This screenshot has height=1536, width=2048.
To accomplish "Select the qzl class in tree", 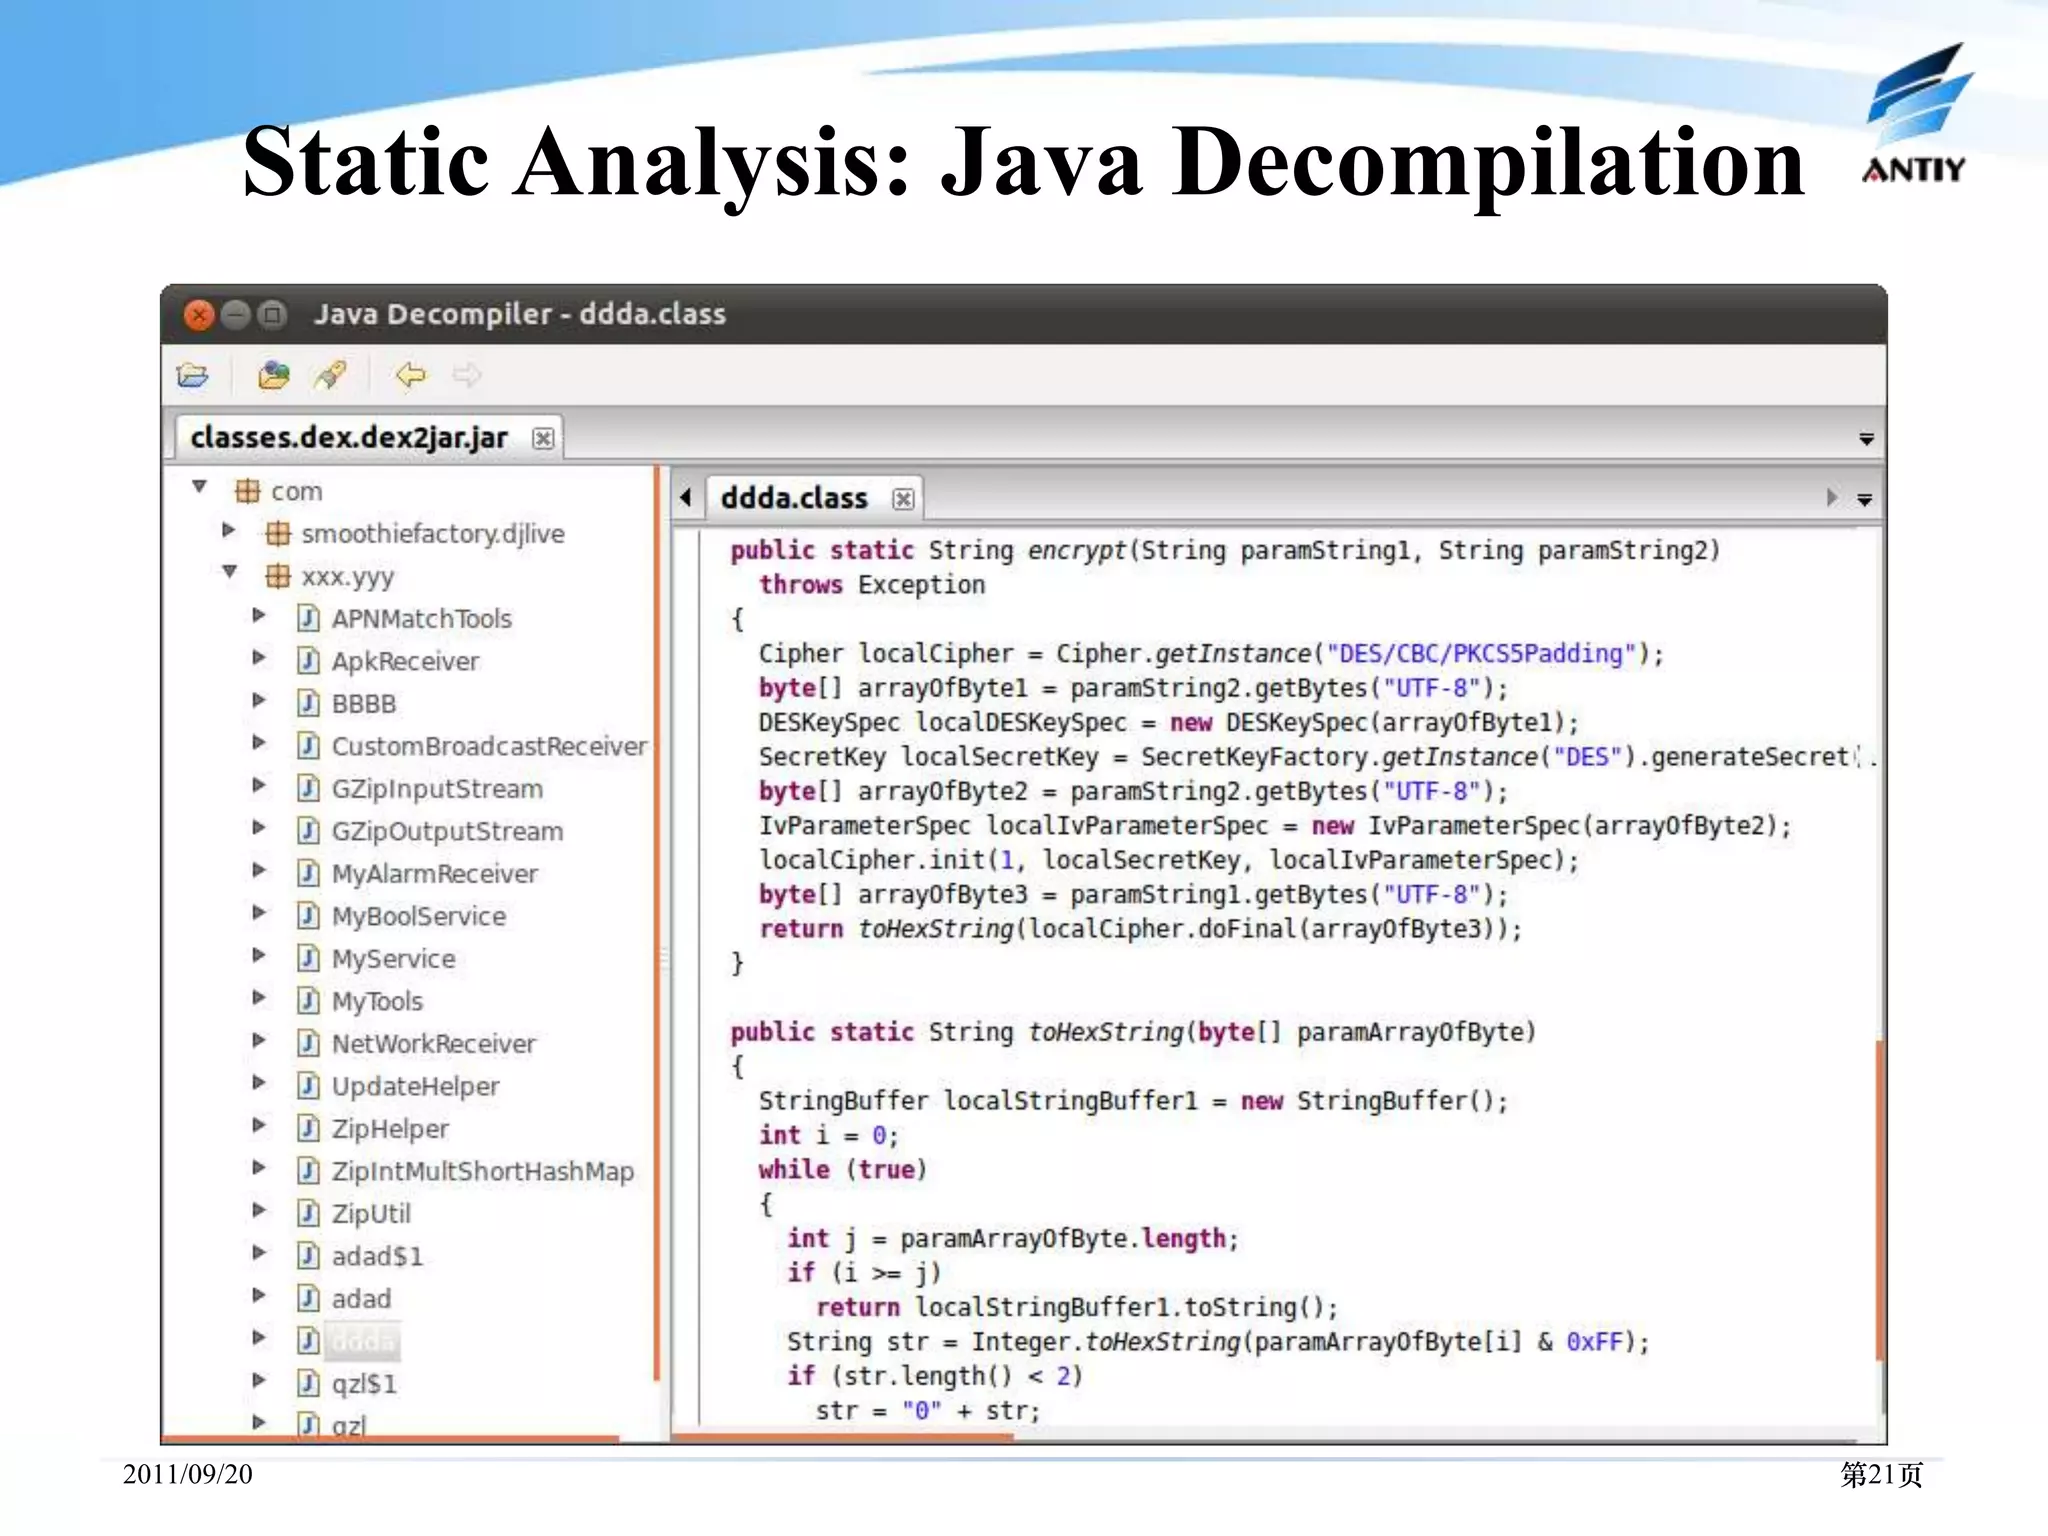I will 349,1425.
